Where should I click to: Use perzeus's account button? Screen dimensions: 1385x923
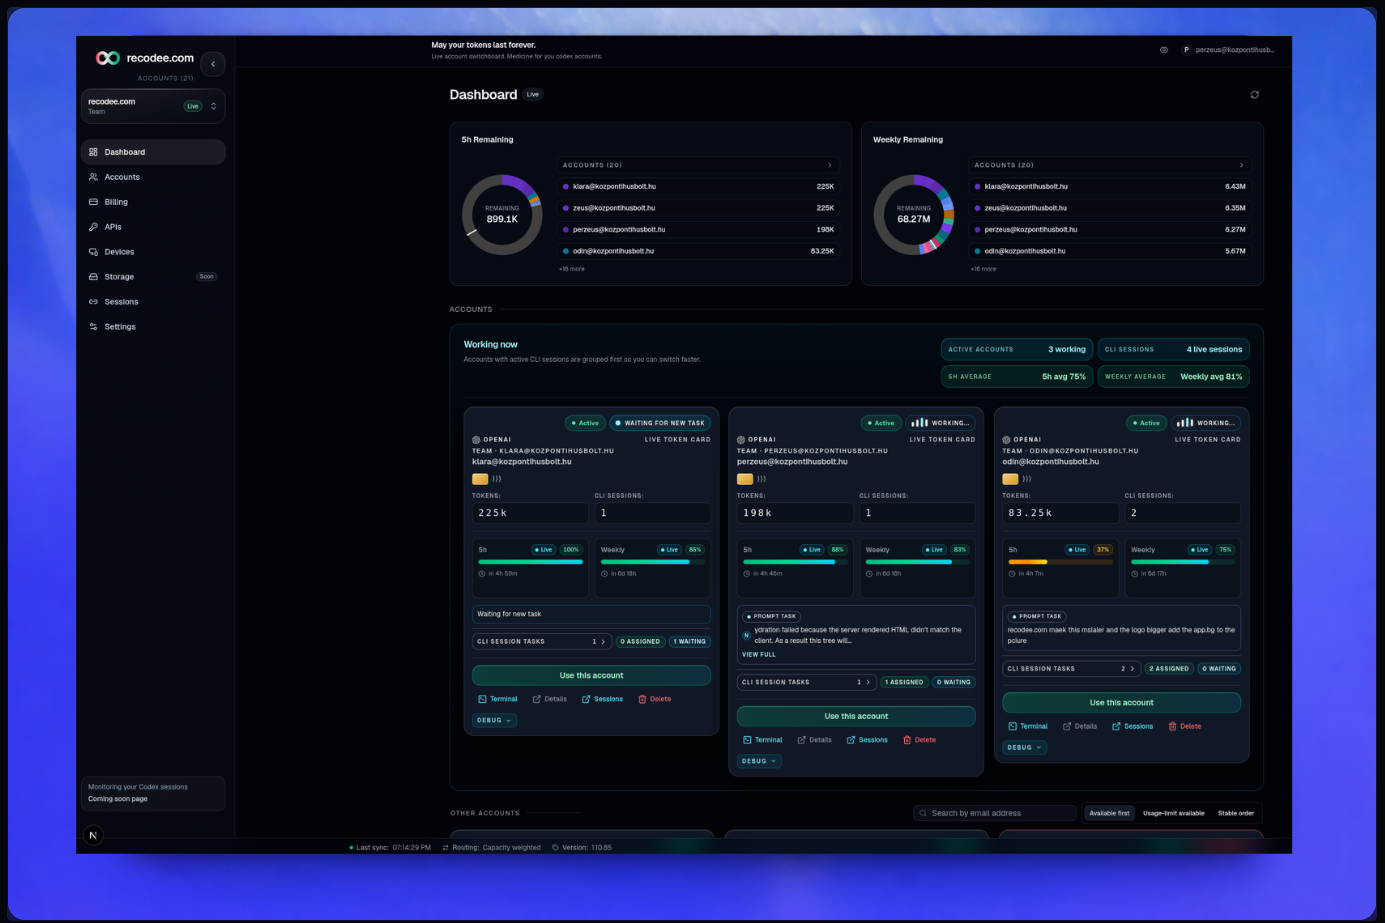[x=856, y=716]
